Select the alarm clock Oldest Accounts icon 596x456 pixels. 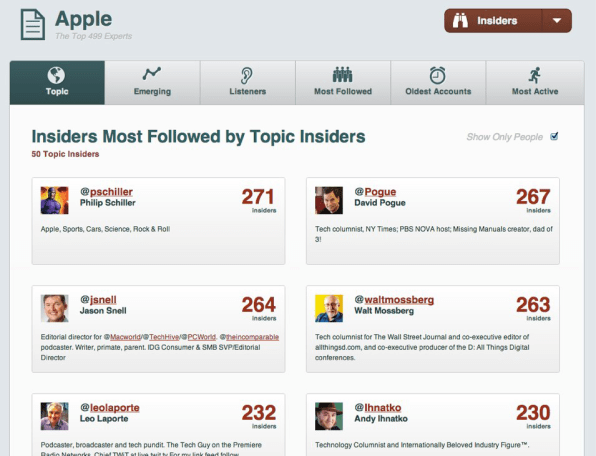(x=437, y=75)
